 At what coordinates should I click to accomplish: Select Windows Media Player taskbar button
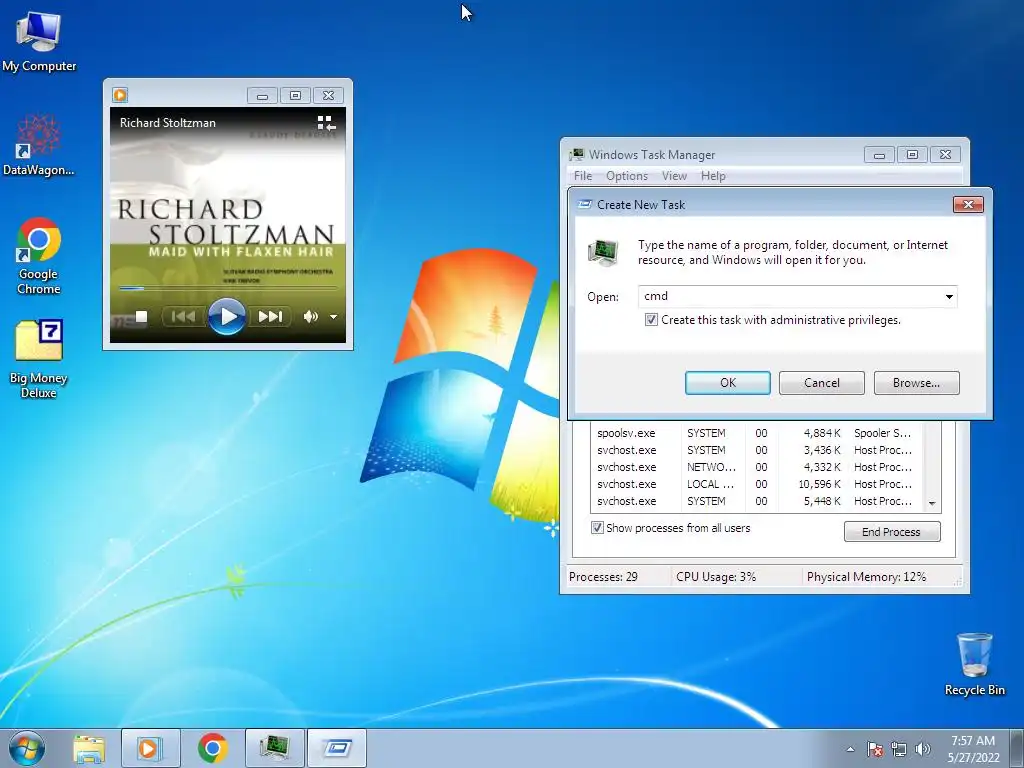click(150, 748)
